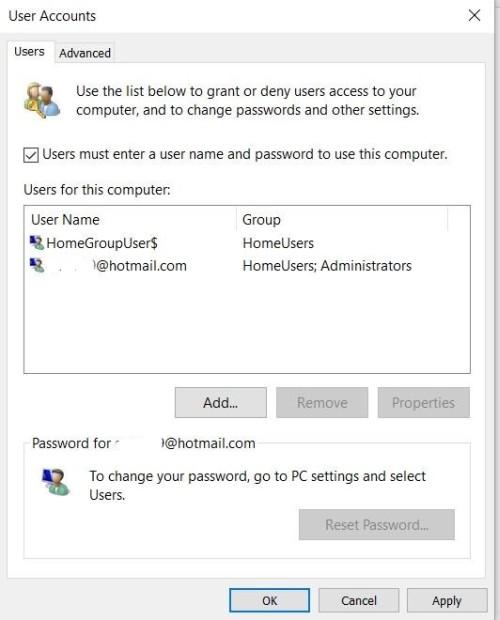Click the hotmail.com account user icon

[x=37, y=265]
